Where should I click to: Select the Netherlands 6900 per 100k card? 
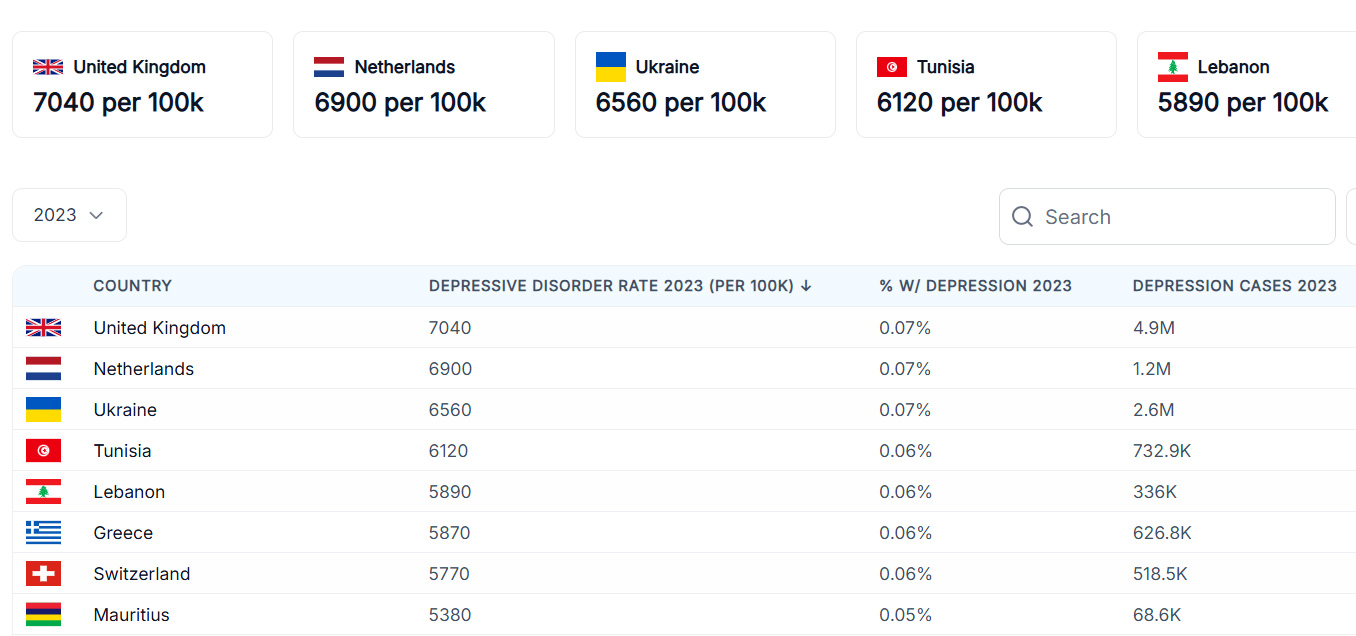pyautogui.click(x=423, y=85)
